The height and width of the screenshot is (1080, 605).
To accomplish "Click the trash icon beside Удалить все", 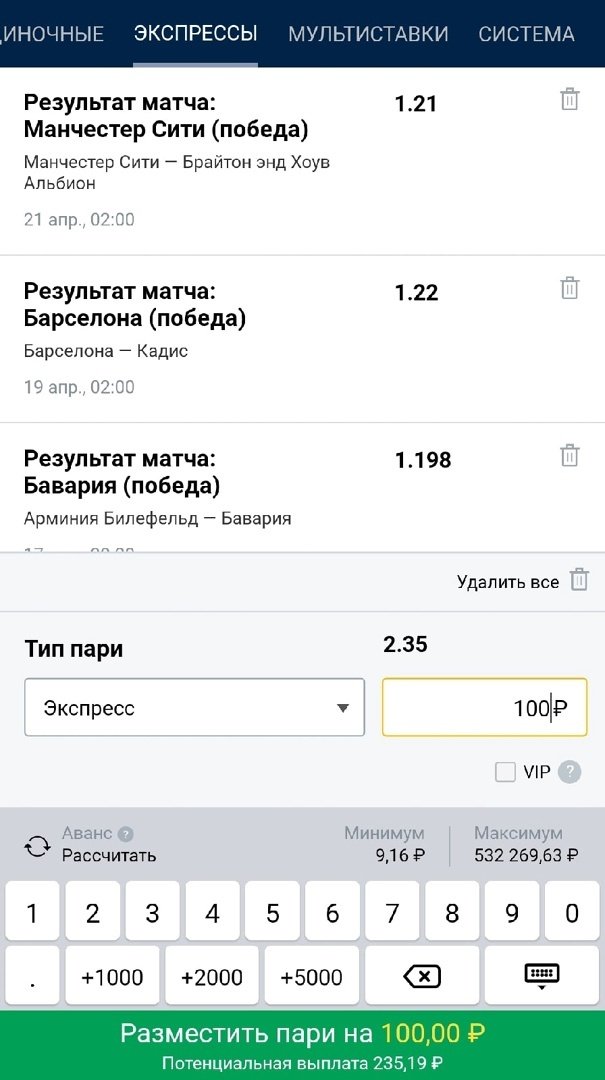I will tap(579, 580).
